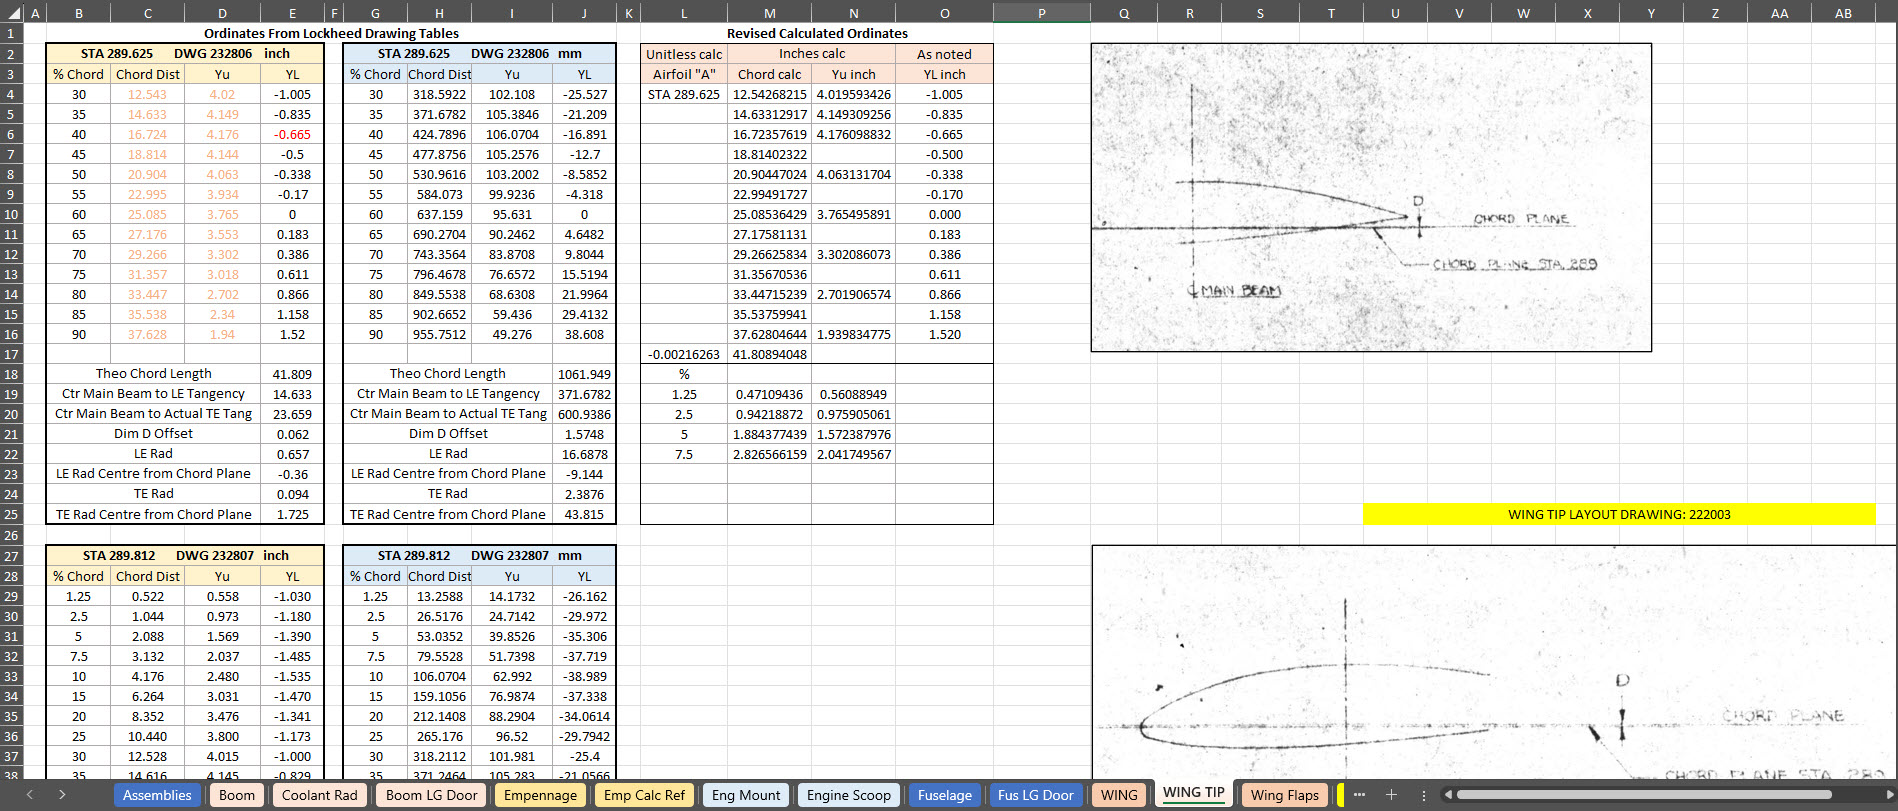
Task: Open the hidden sheet tabs ellipsis
Action: click(x=1359, y=795)
